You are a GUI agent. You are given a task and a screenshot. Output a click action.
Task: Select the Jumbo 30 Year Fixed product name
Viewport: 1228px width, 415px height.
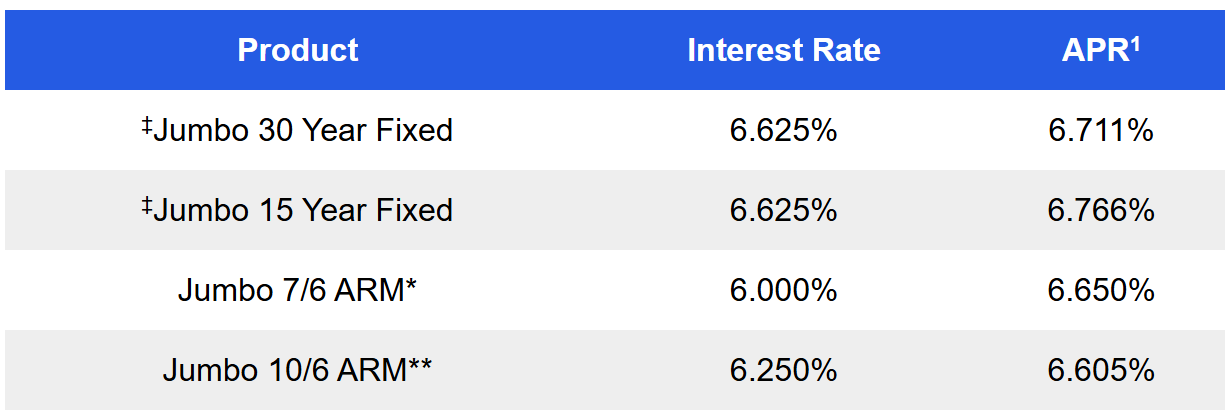click(304, 130)
